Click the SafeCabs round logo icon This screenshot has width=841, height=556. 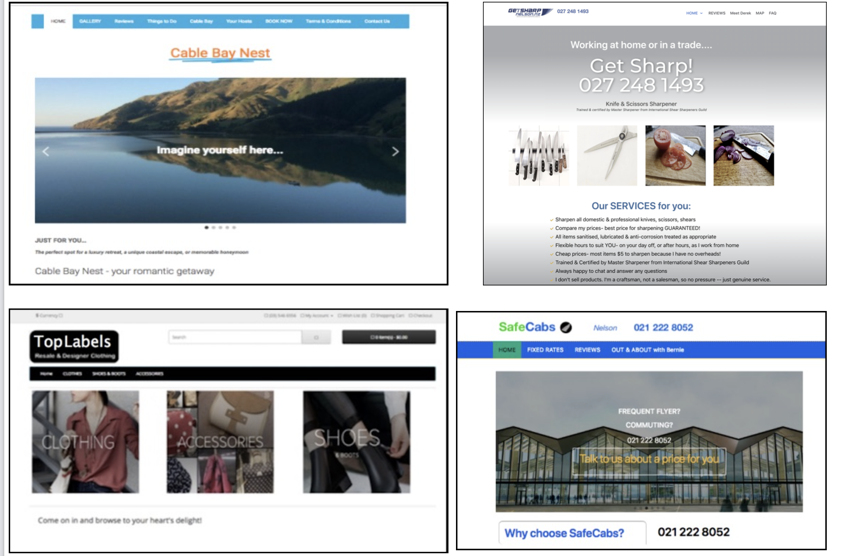(566, 327)
